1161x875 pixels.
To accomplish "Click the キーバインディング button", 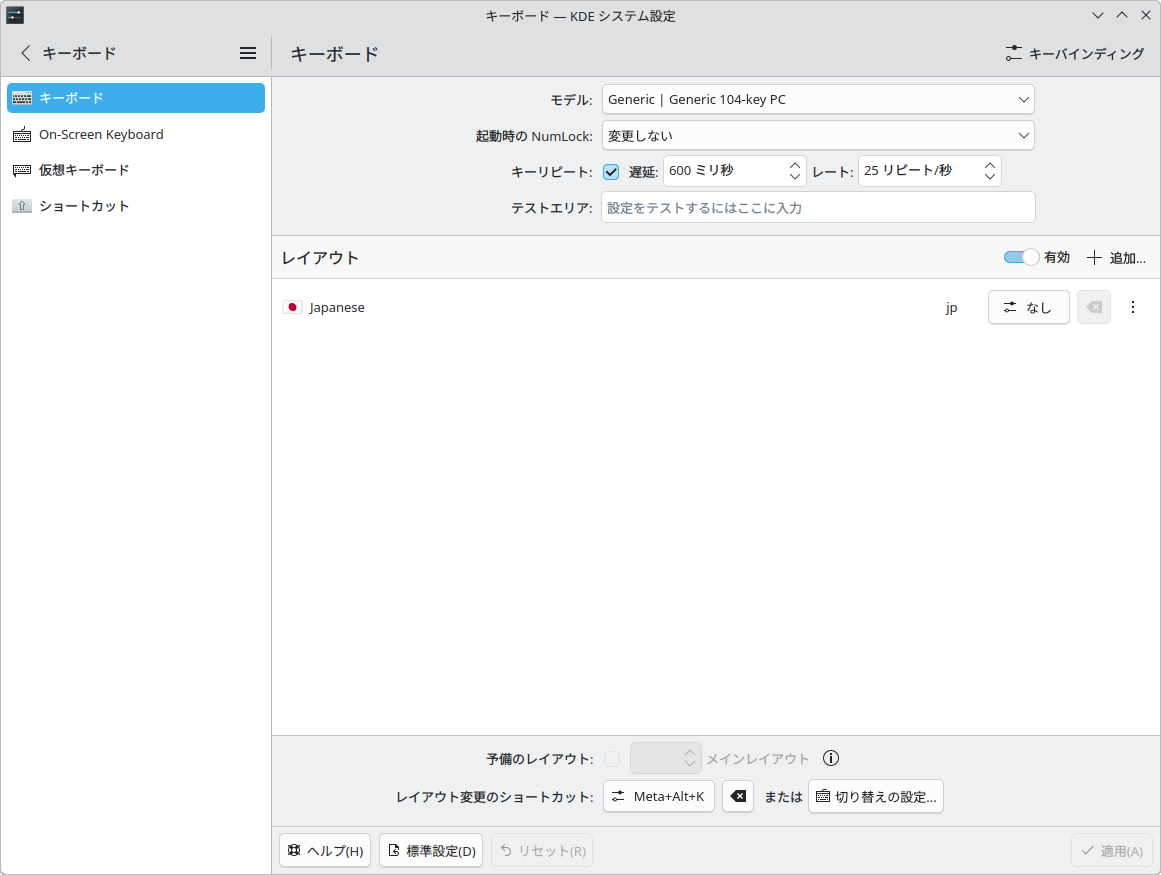I will (x=1074, y=53).
